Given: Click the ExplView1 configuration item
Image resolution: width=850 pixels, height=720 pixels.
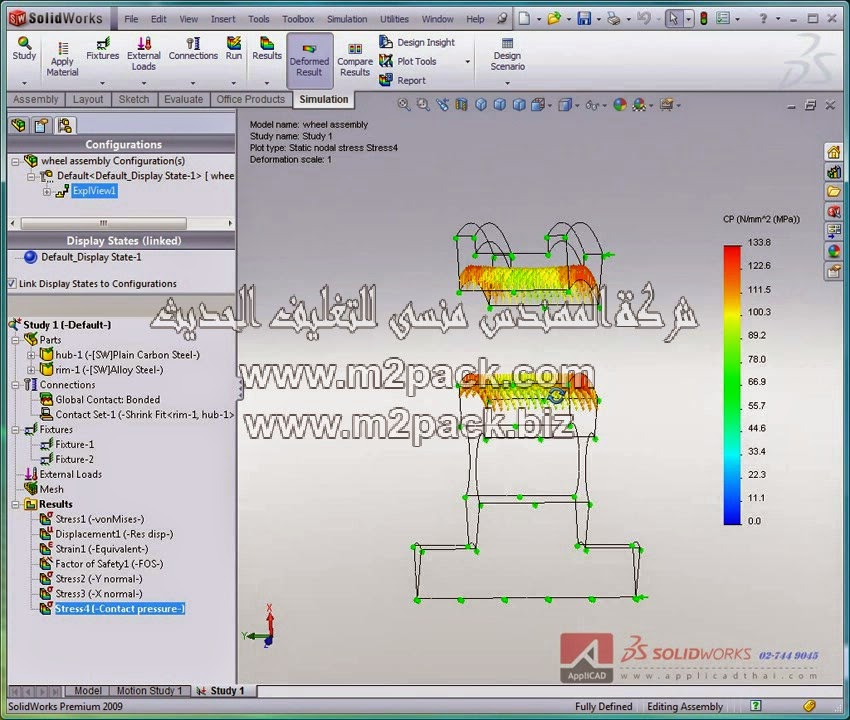Looking at the screenshot, I should (94, 191).
